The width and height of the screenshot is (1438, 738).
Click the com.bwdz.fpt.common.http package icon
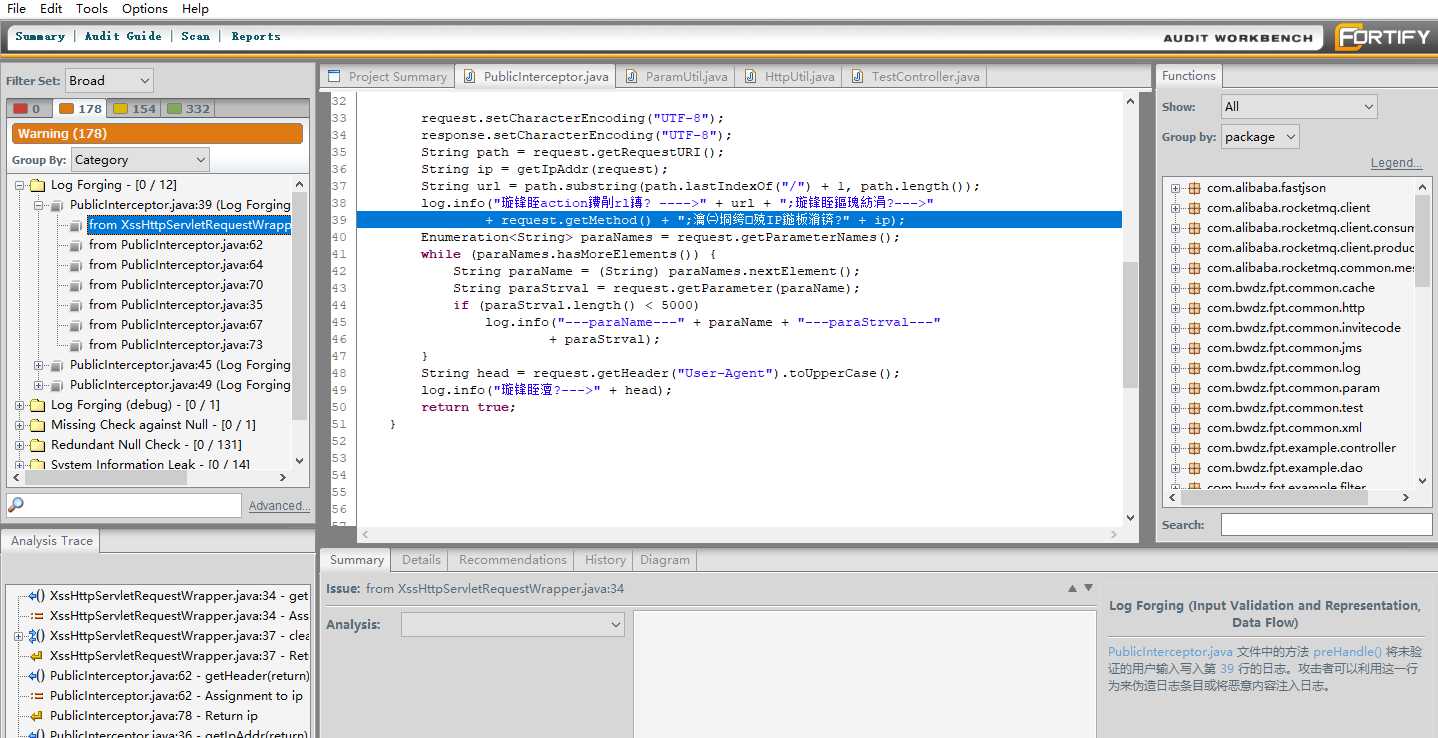[x=1194, y=308]
